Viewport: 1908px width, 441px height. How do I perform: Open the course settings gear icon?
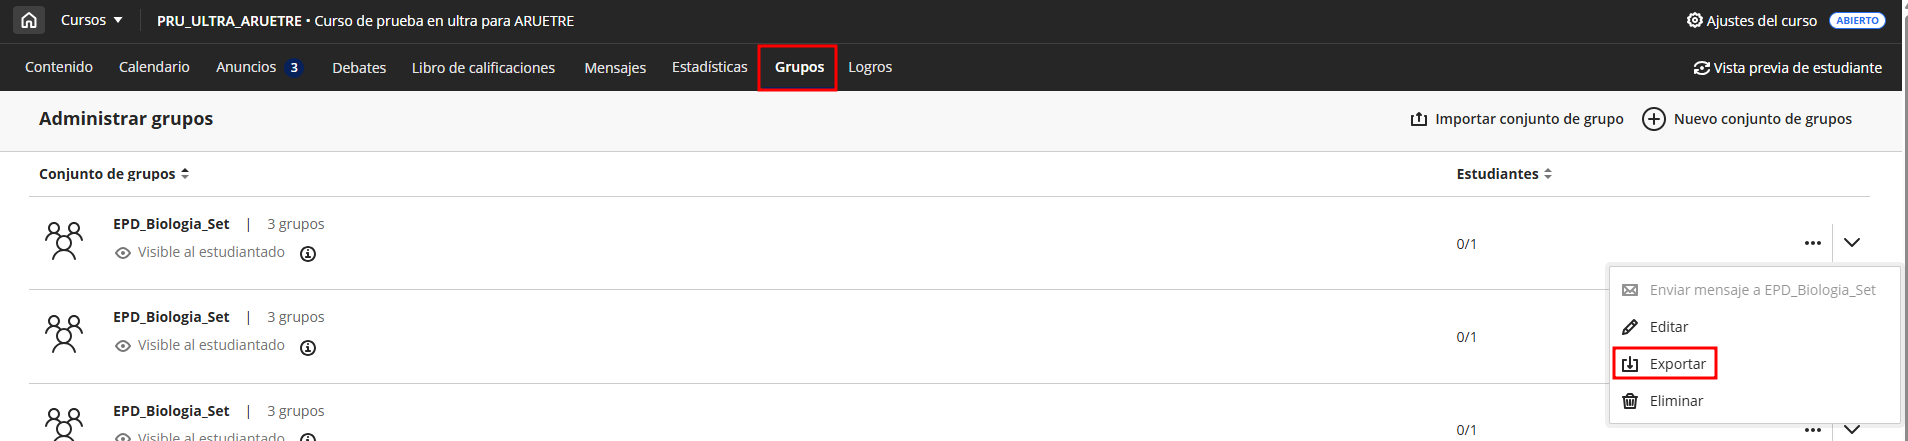(1694, 20)
